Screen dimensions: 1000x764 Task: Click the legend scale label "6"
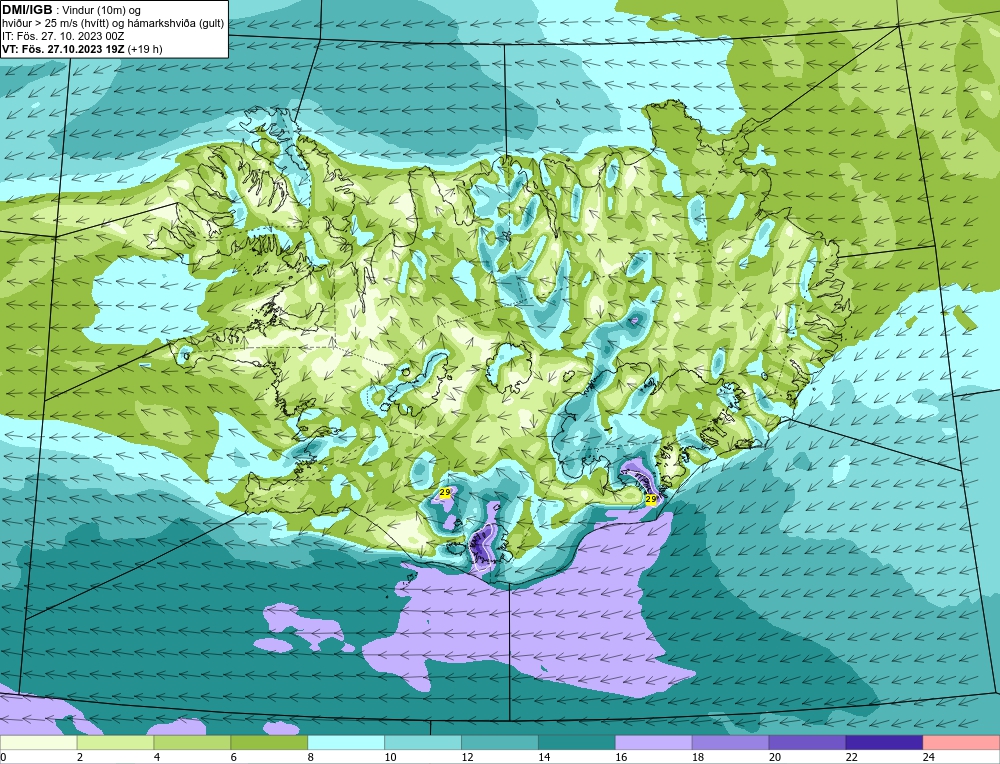pyautogui.click(x=234, y=757)
